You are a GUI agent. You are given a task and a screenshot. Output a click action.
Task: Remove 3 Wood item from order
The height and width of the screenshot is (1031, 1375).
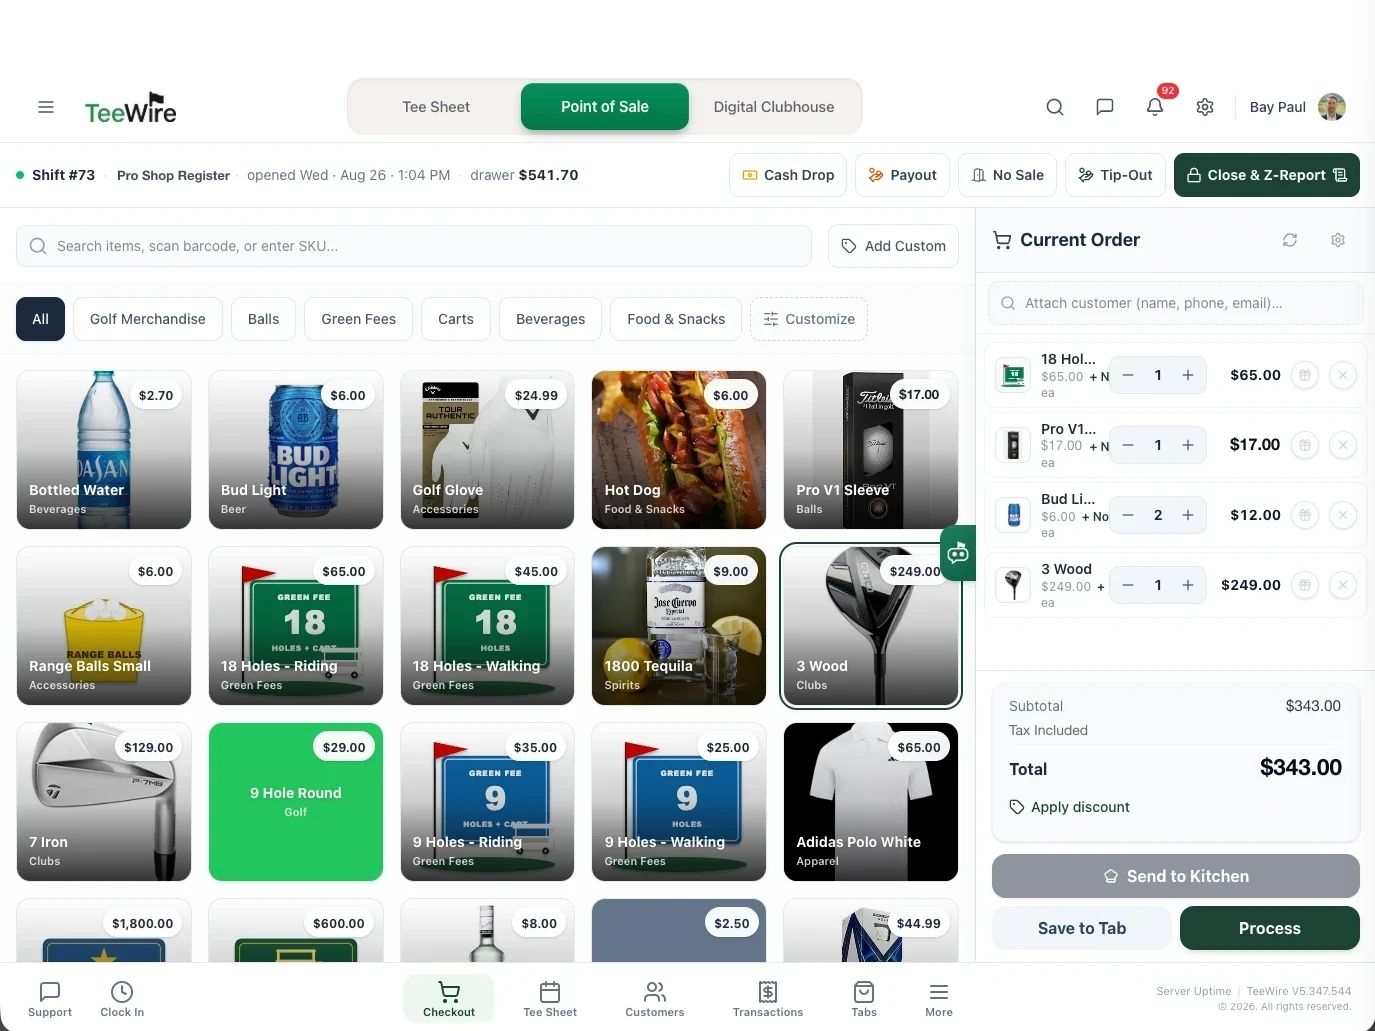coord(1343,585)
